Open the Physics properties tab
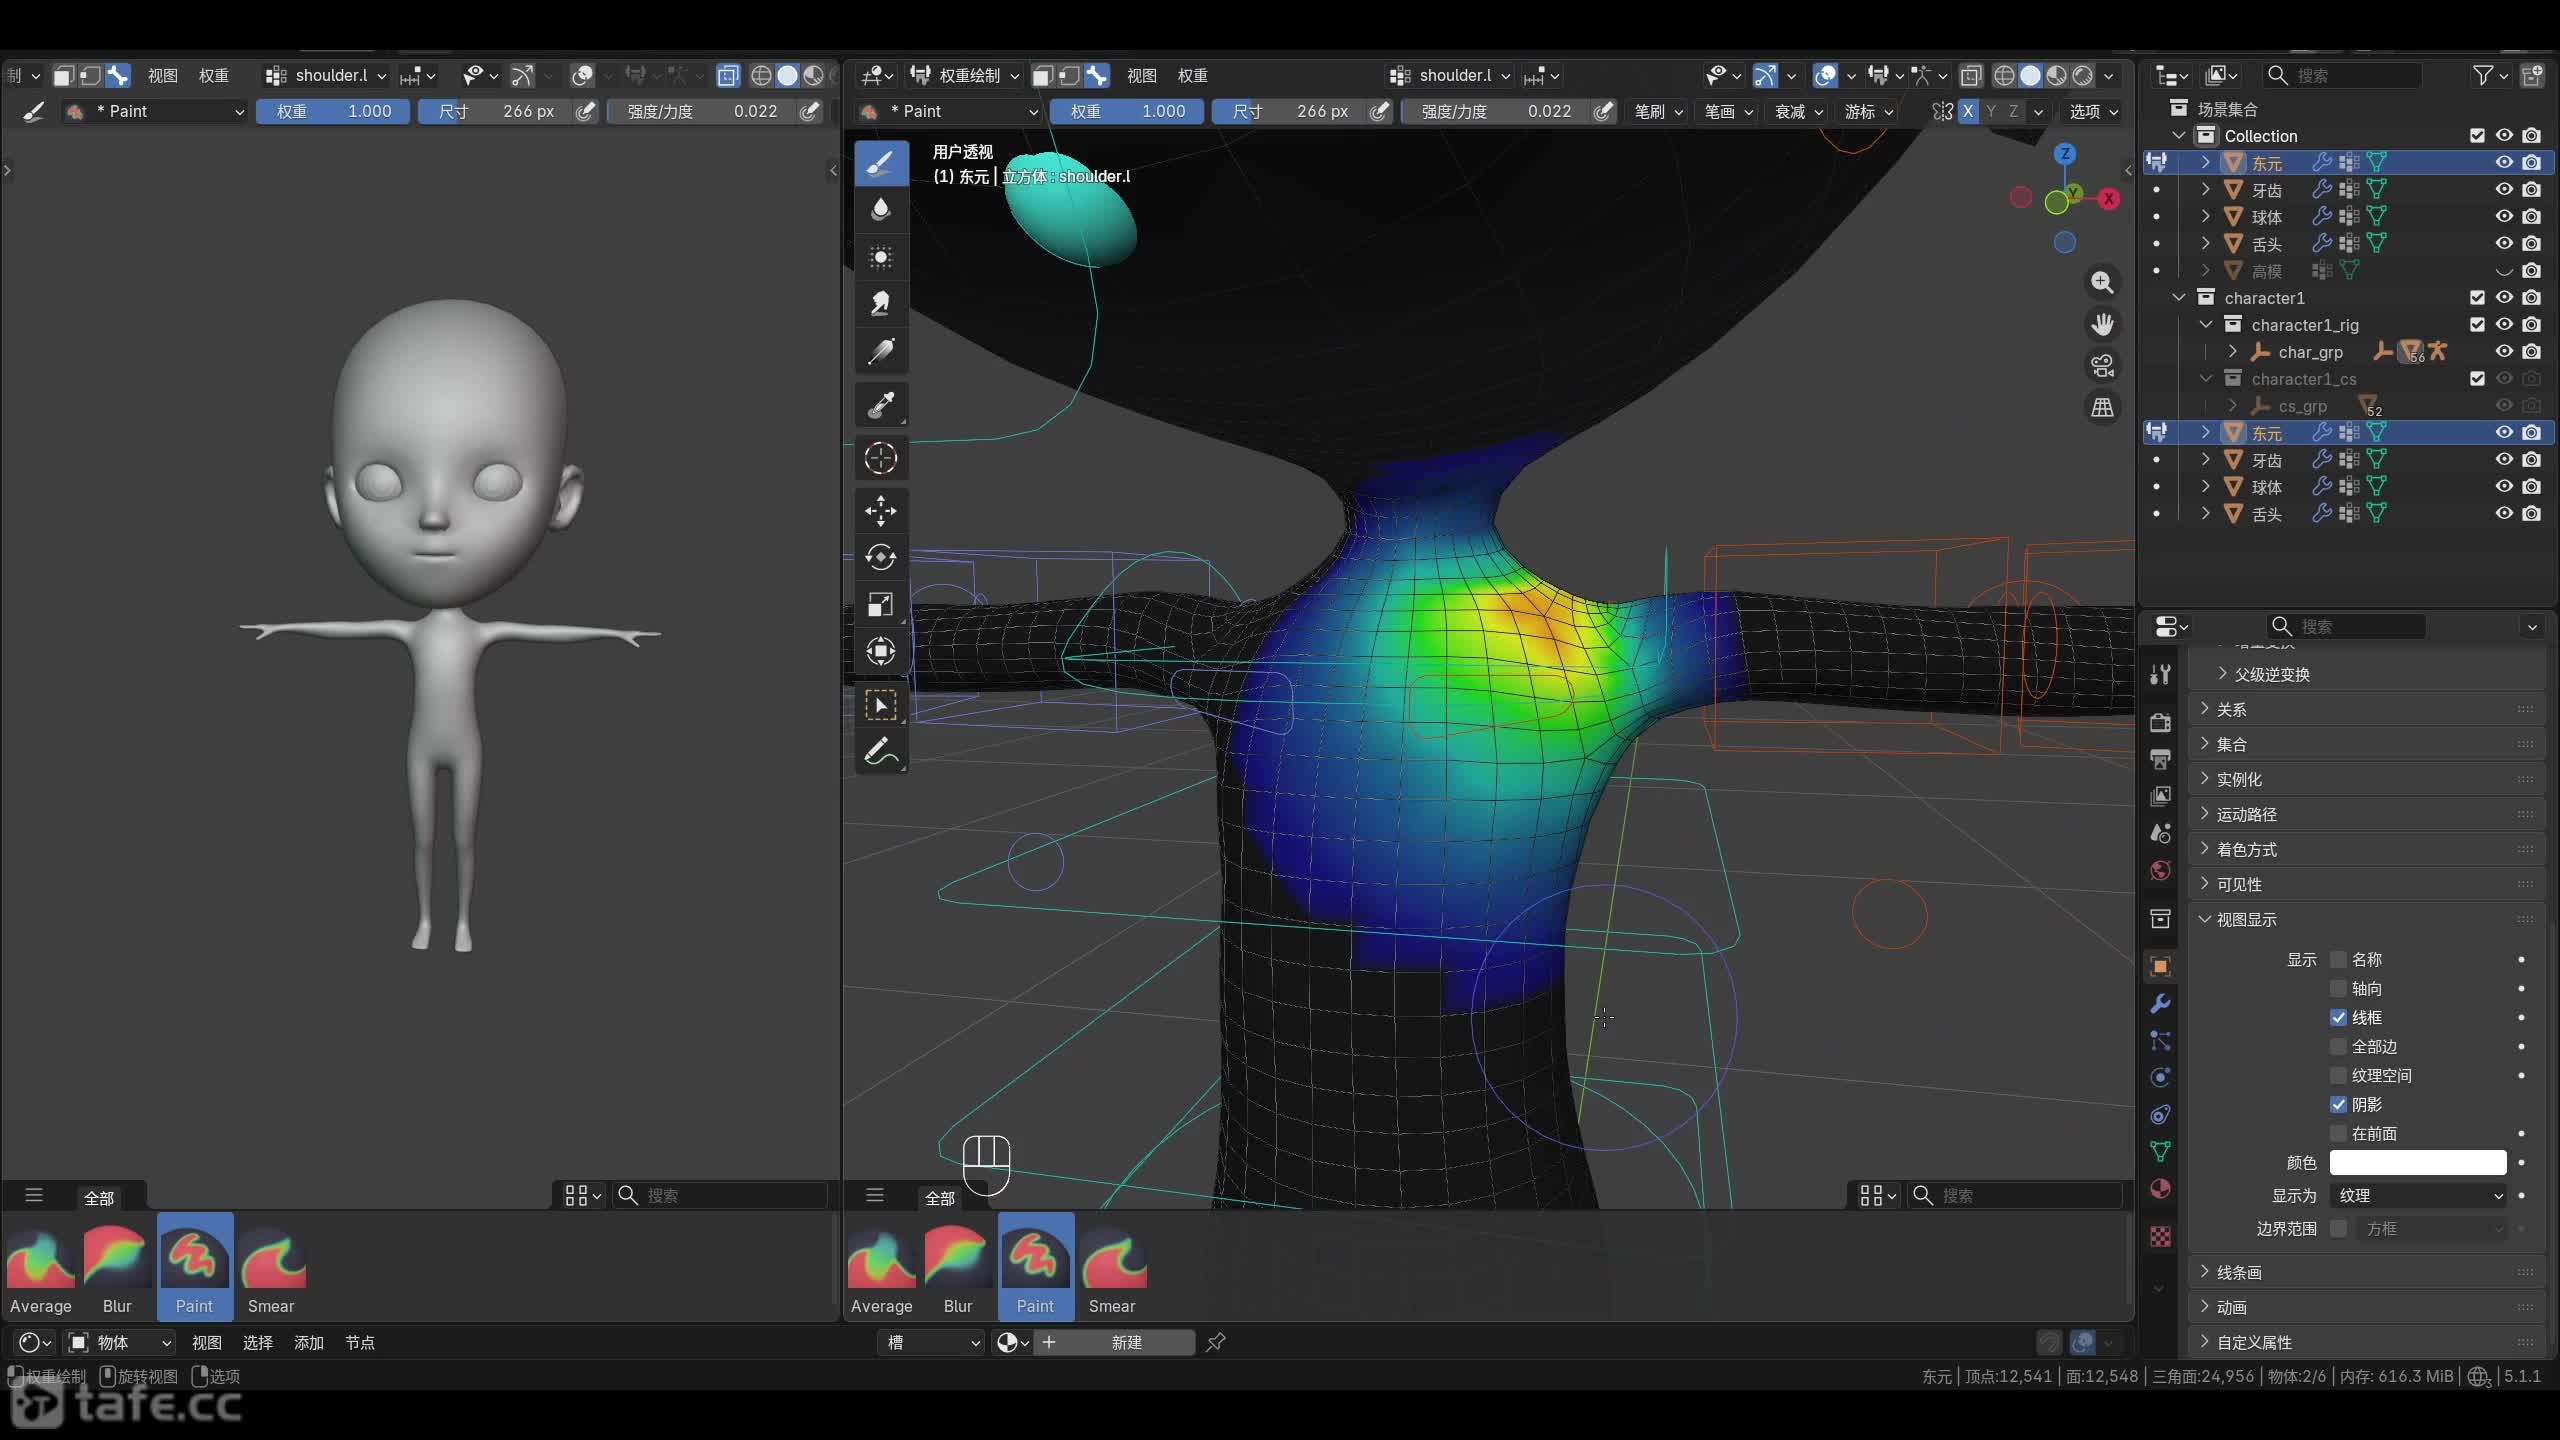This screenshot has width=2560, height=1440. [2160, 1077]
